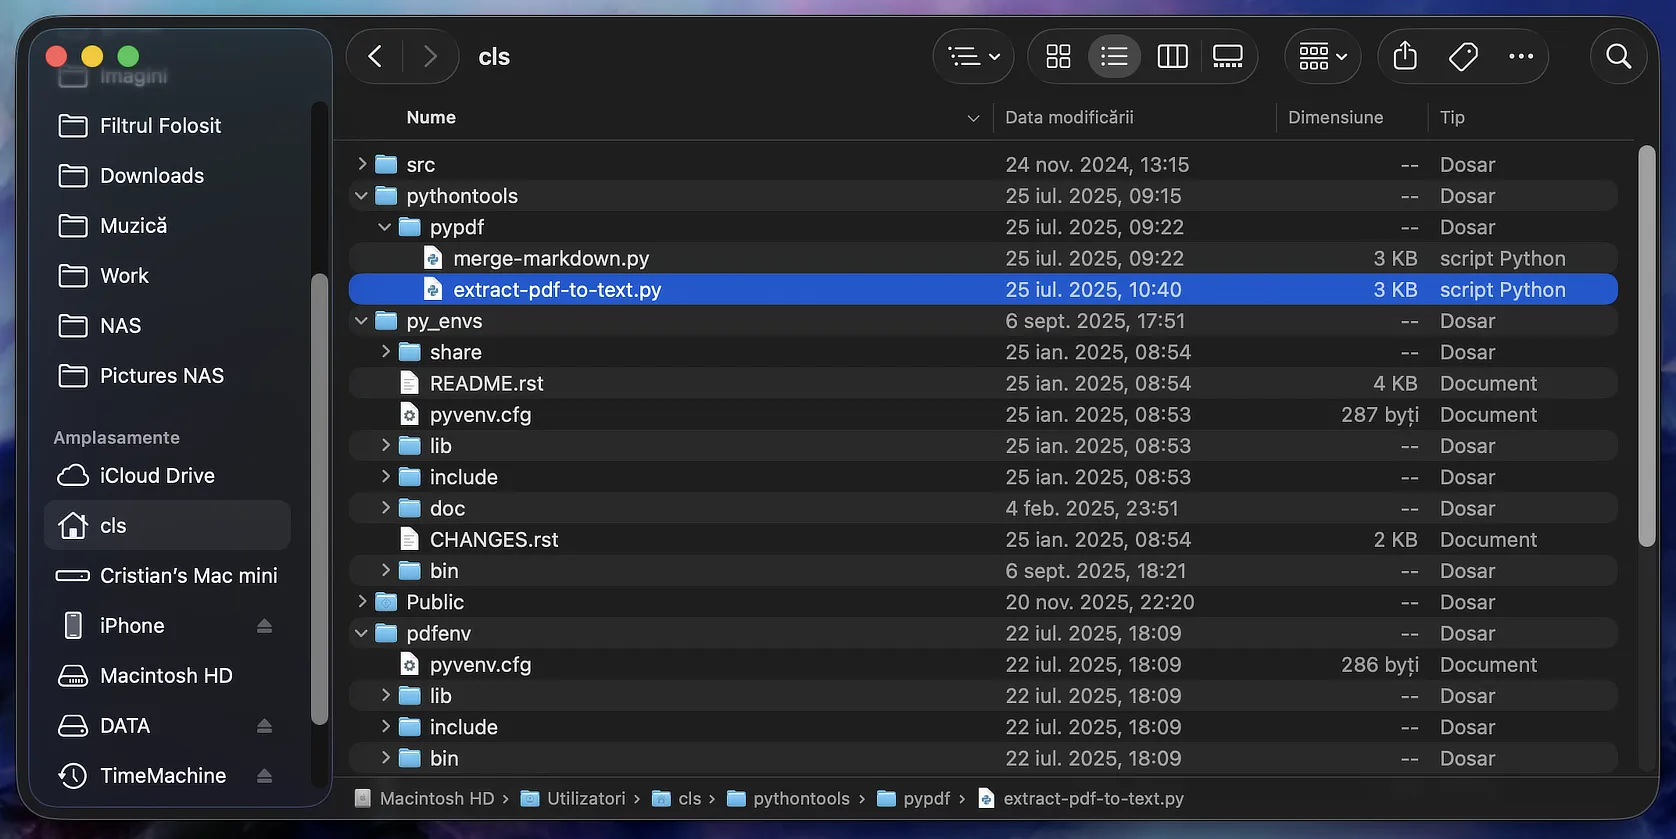This screenshot has height=839, width=1676.
Task: Go back with the left chevron
Action: point(375,57)
